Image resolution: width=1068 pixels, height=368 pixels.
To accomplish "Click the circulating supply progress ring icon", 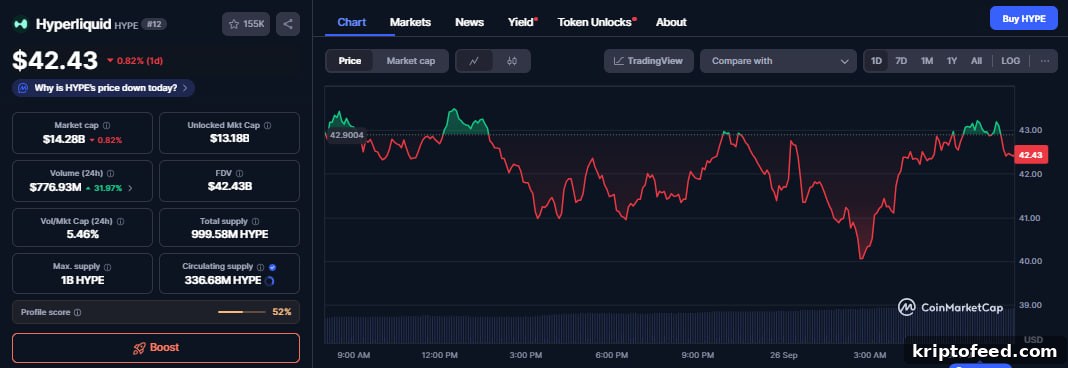I will [269, 281].
